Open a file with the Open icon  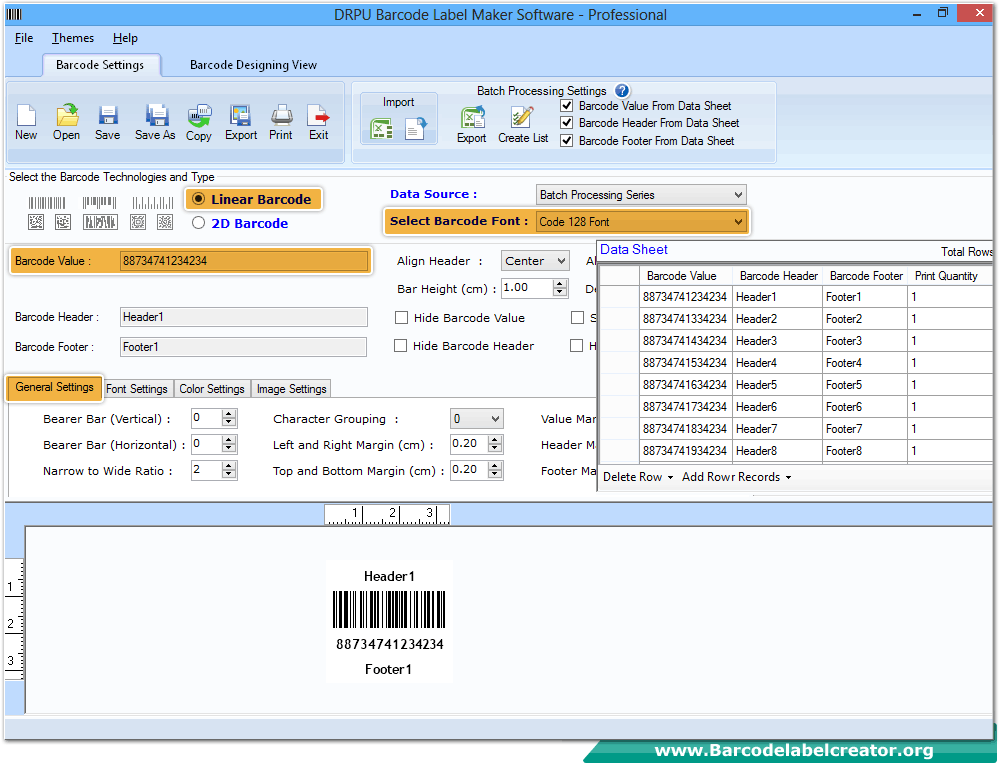point(67,115)
